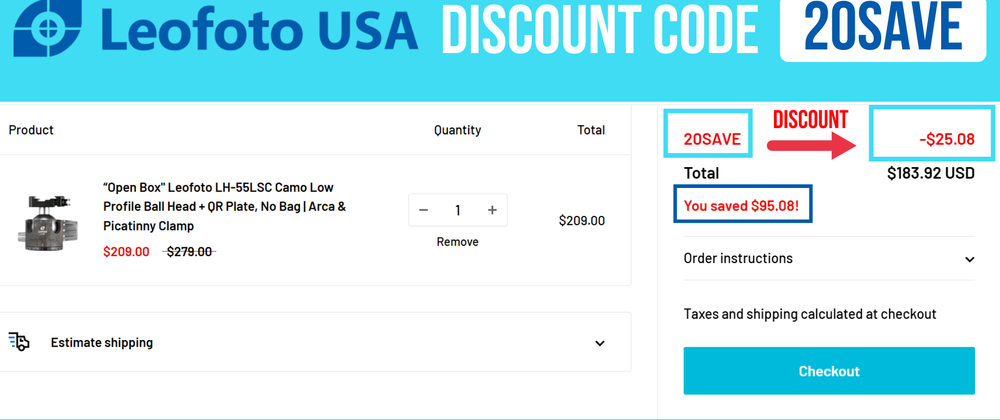
Task: Remove the ball head from cart
Action: point(457,242)
